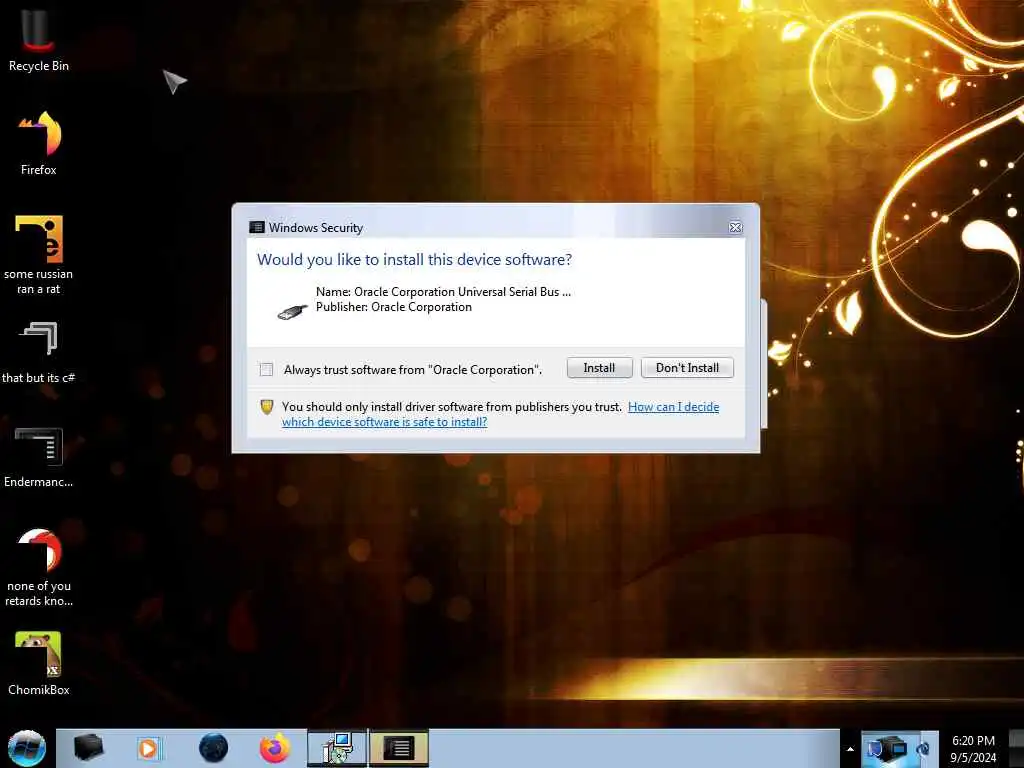1024x768 pixels.
Task: Select the 'some russian ran a rat' icon
Action: coord(39,255)
